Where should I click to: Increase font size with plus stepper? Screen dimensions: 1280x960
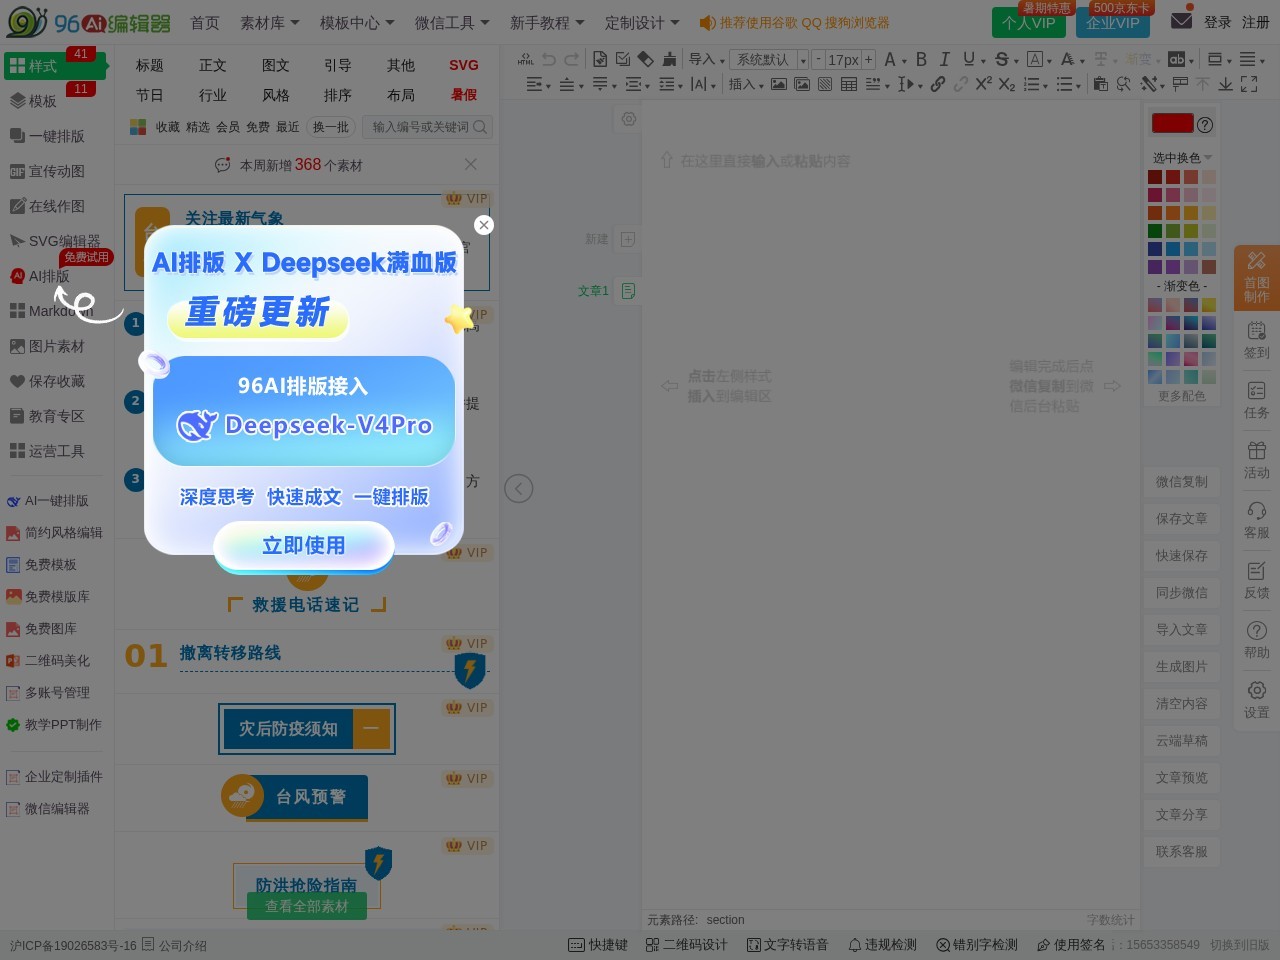(x=868, y=59)
